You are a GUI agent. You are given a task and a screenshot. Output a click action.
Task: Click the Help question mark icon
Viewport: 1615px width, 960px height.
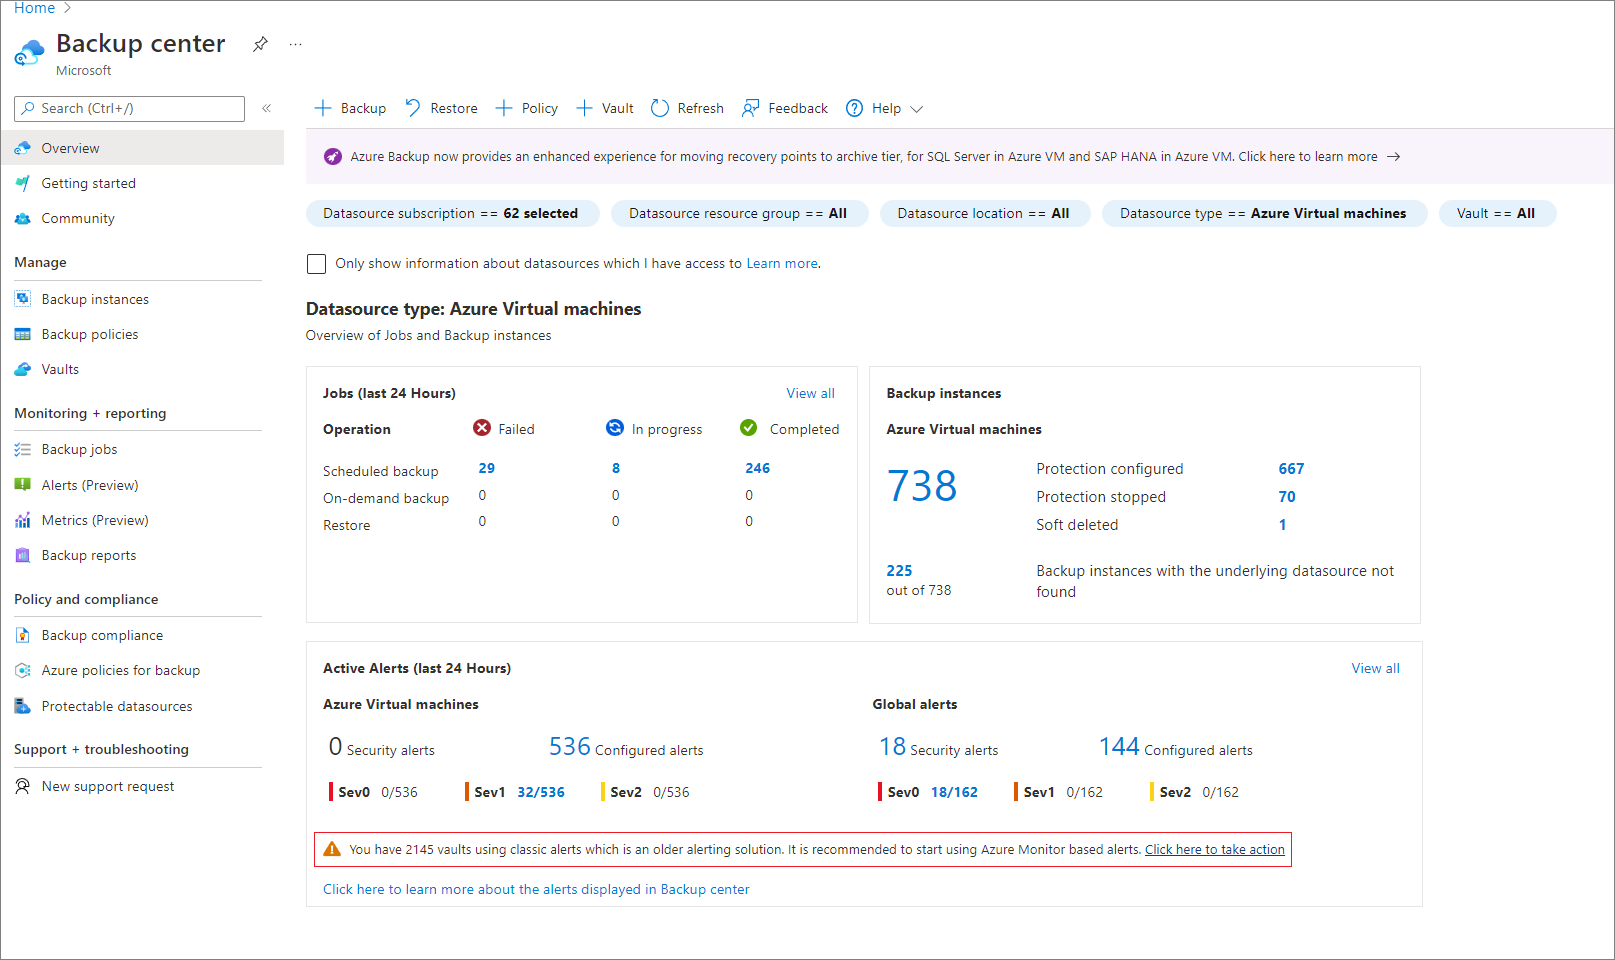pos(854,108)
